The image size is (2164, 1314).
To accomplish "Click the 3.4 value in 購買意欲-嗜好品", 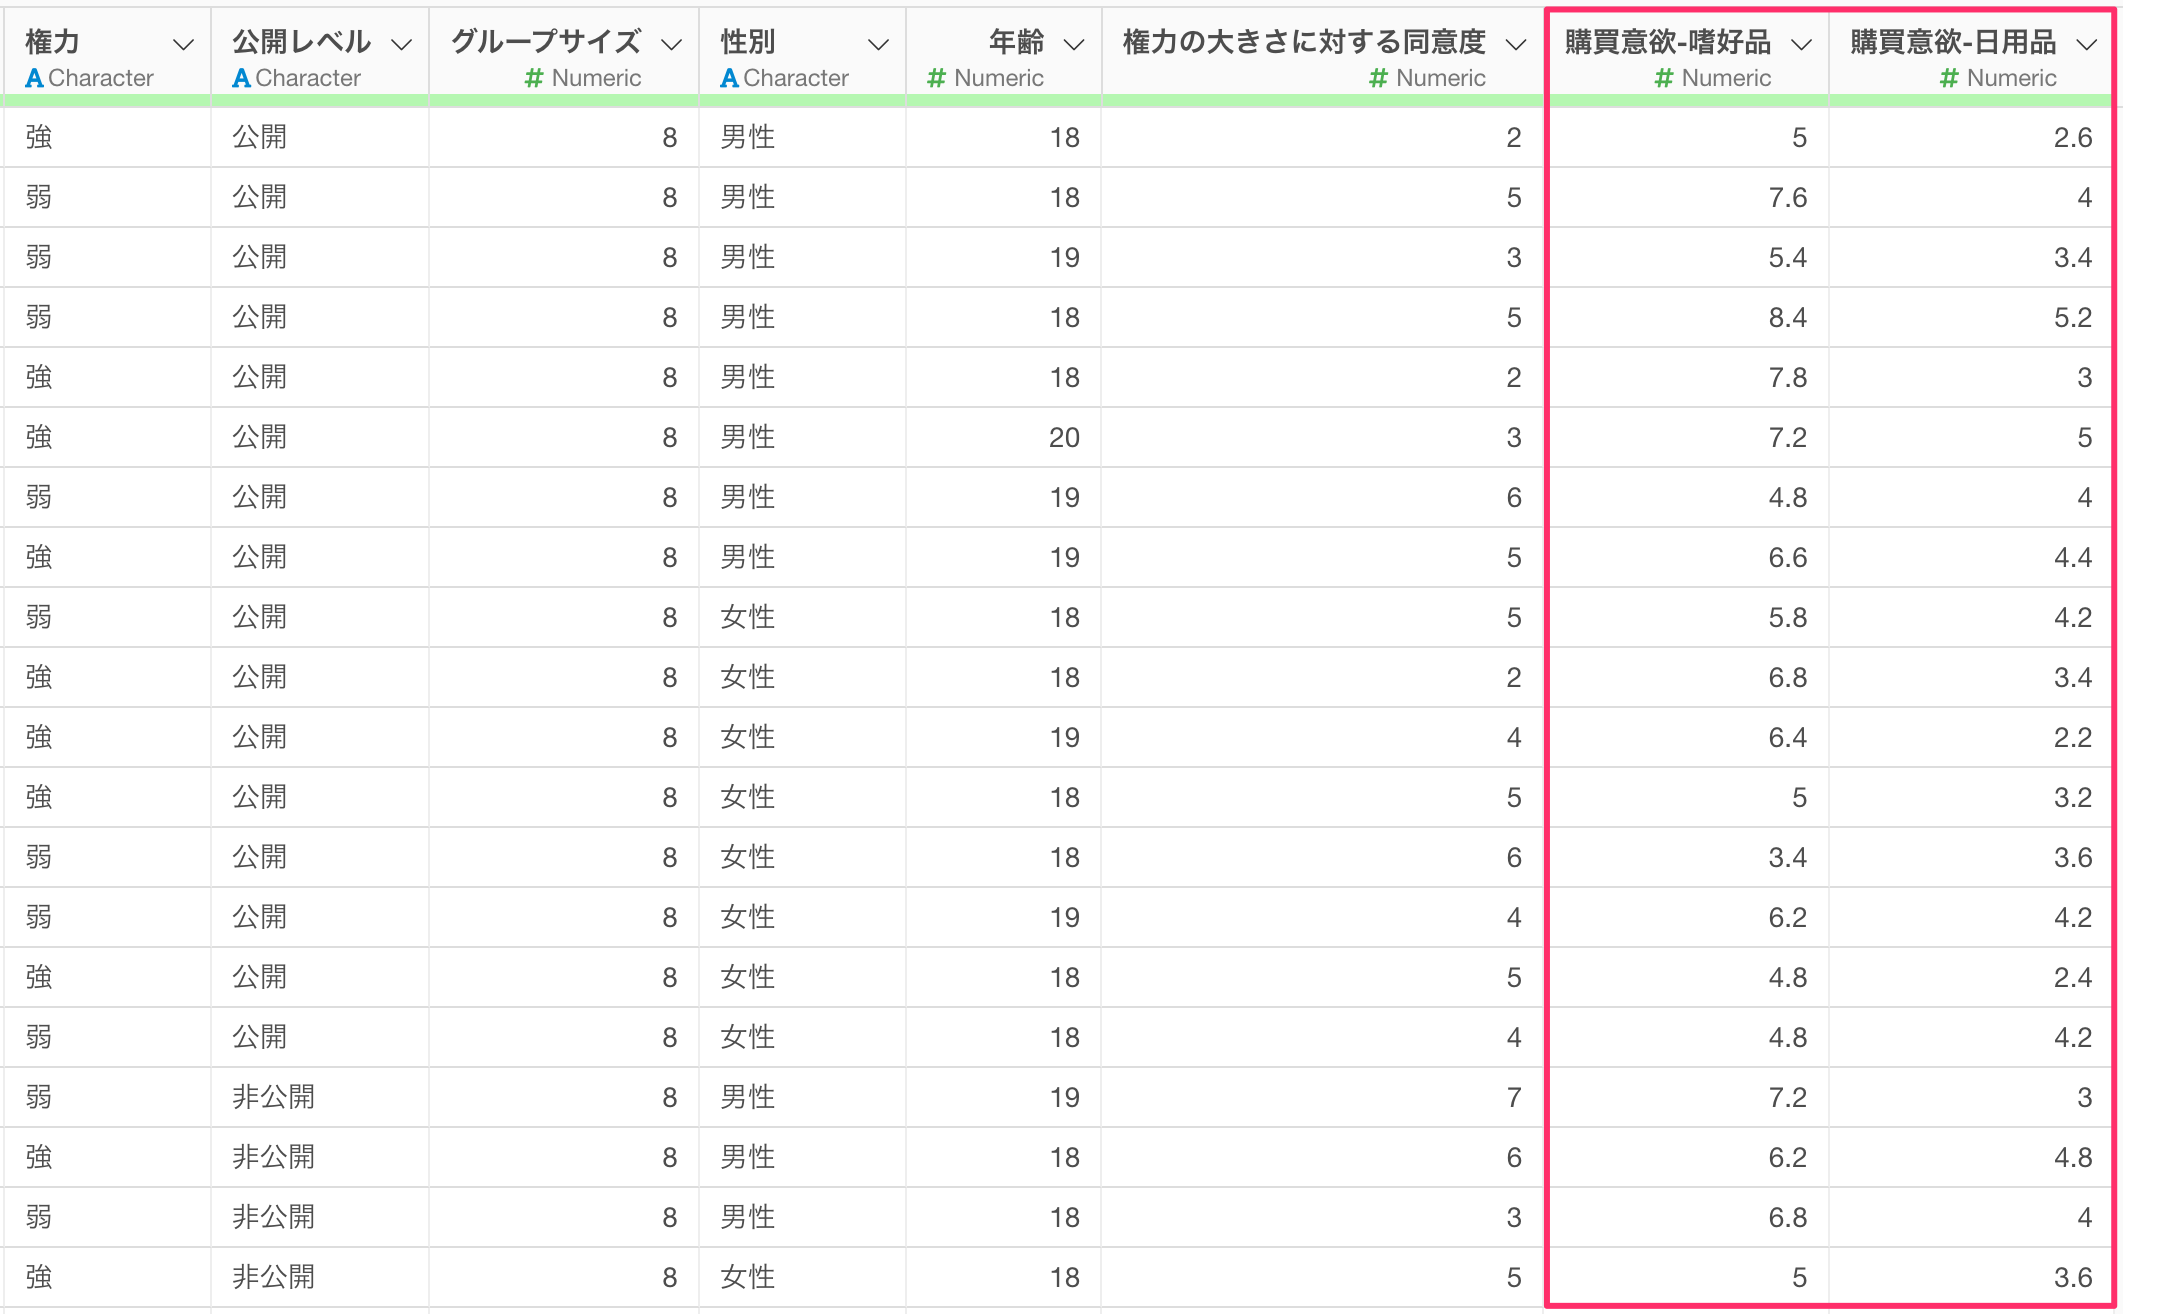I will (1787, 858).
